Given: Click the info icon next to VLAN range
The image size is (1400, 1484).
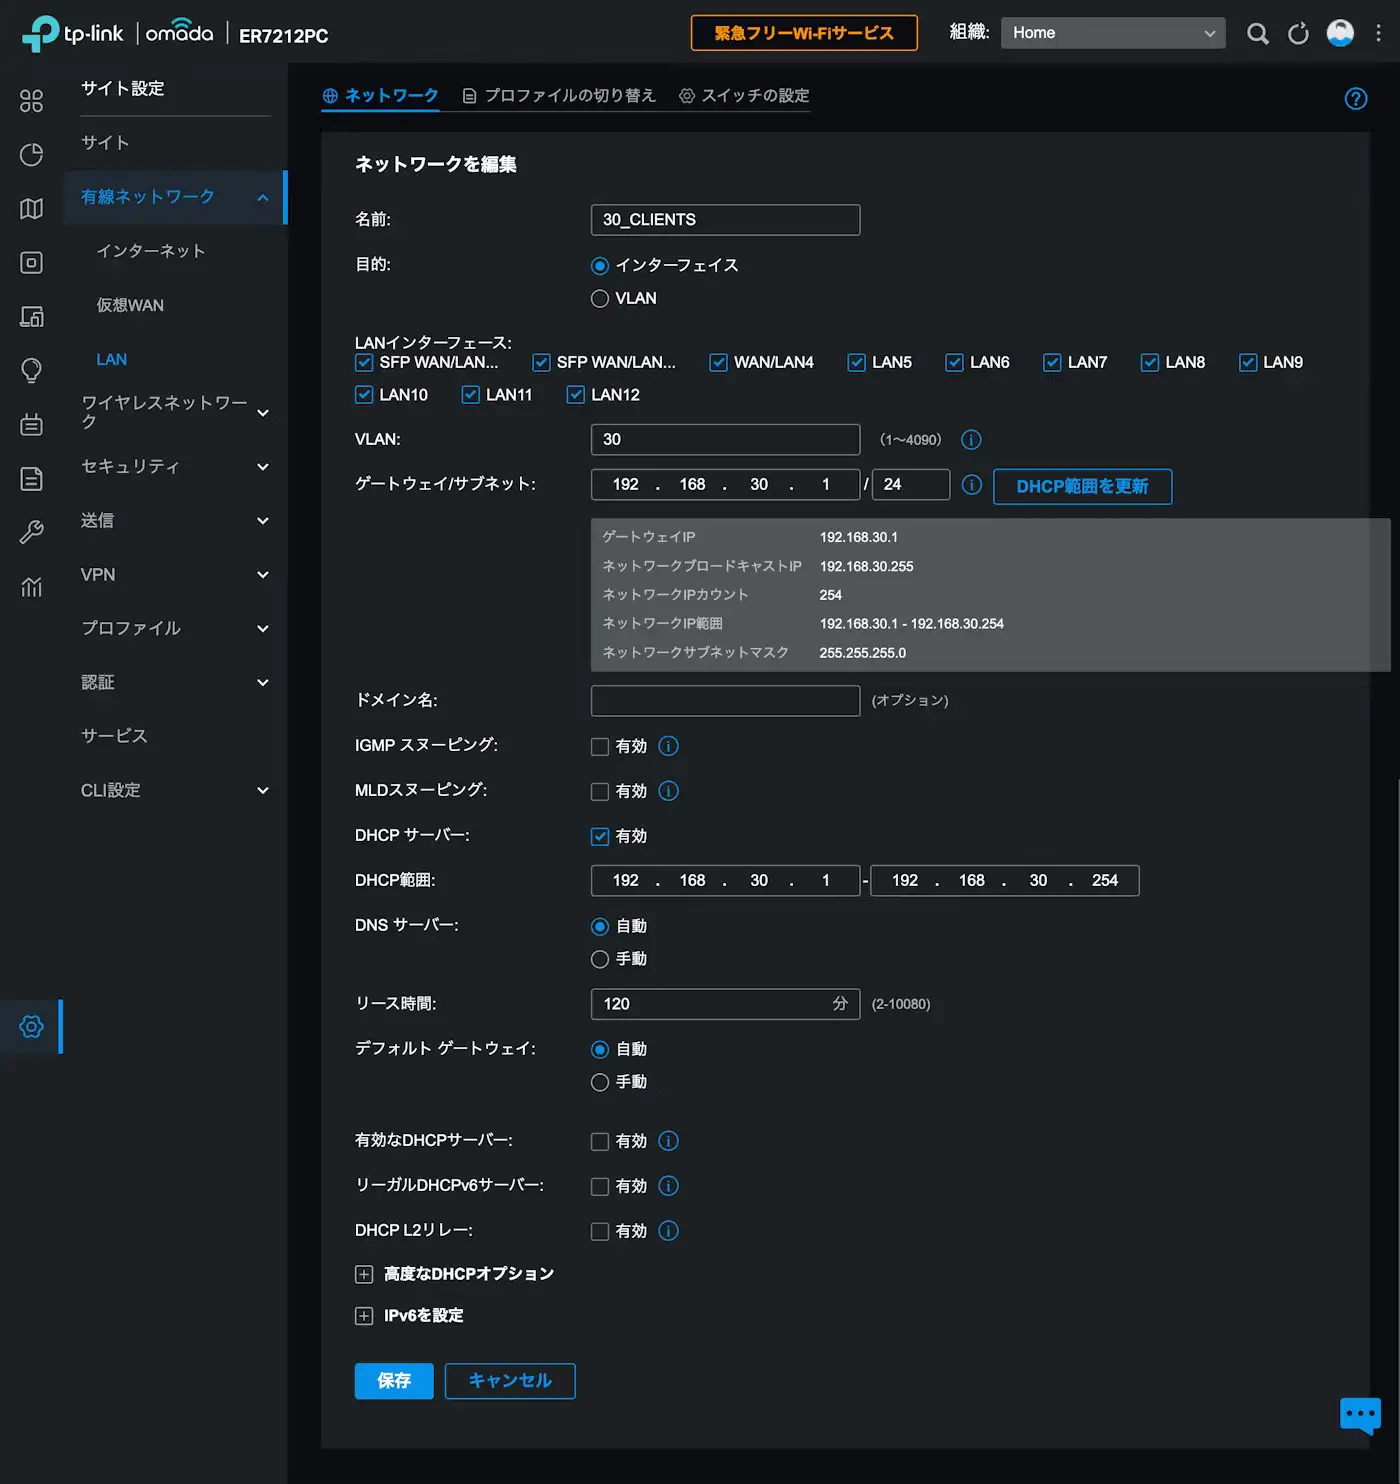Looking at the screenshot, I should [970, 439].
